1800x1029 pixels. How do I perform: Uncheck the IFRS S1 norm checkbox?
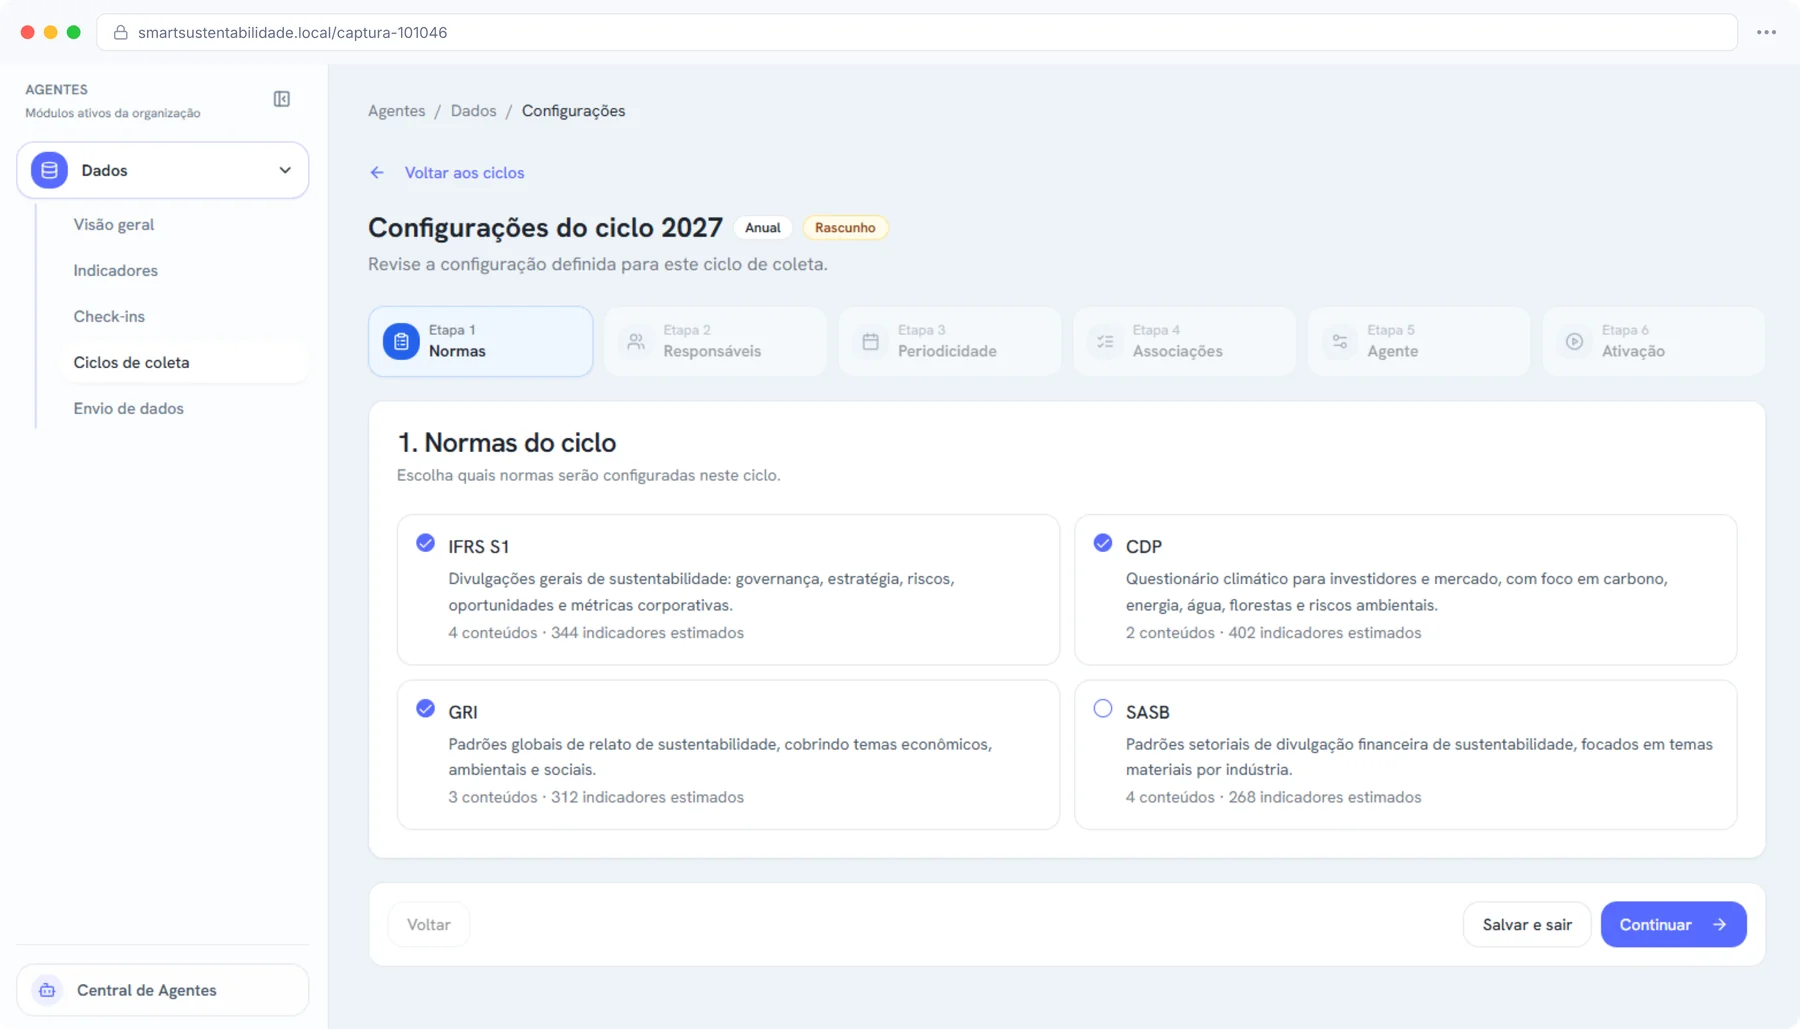click(425, 543)
